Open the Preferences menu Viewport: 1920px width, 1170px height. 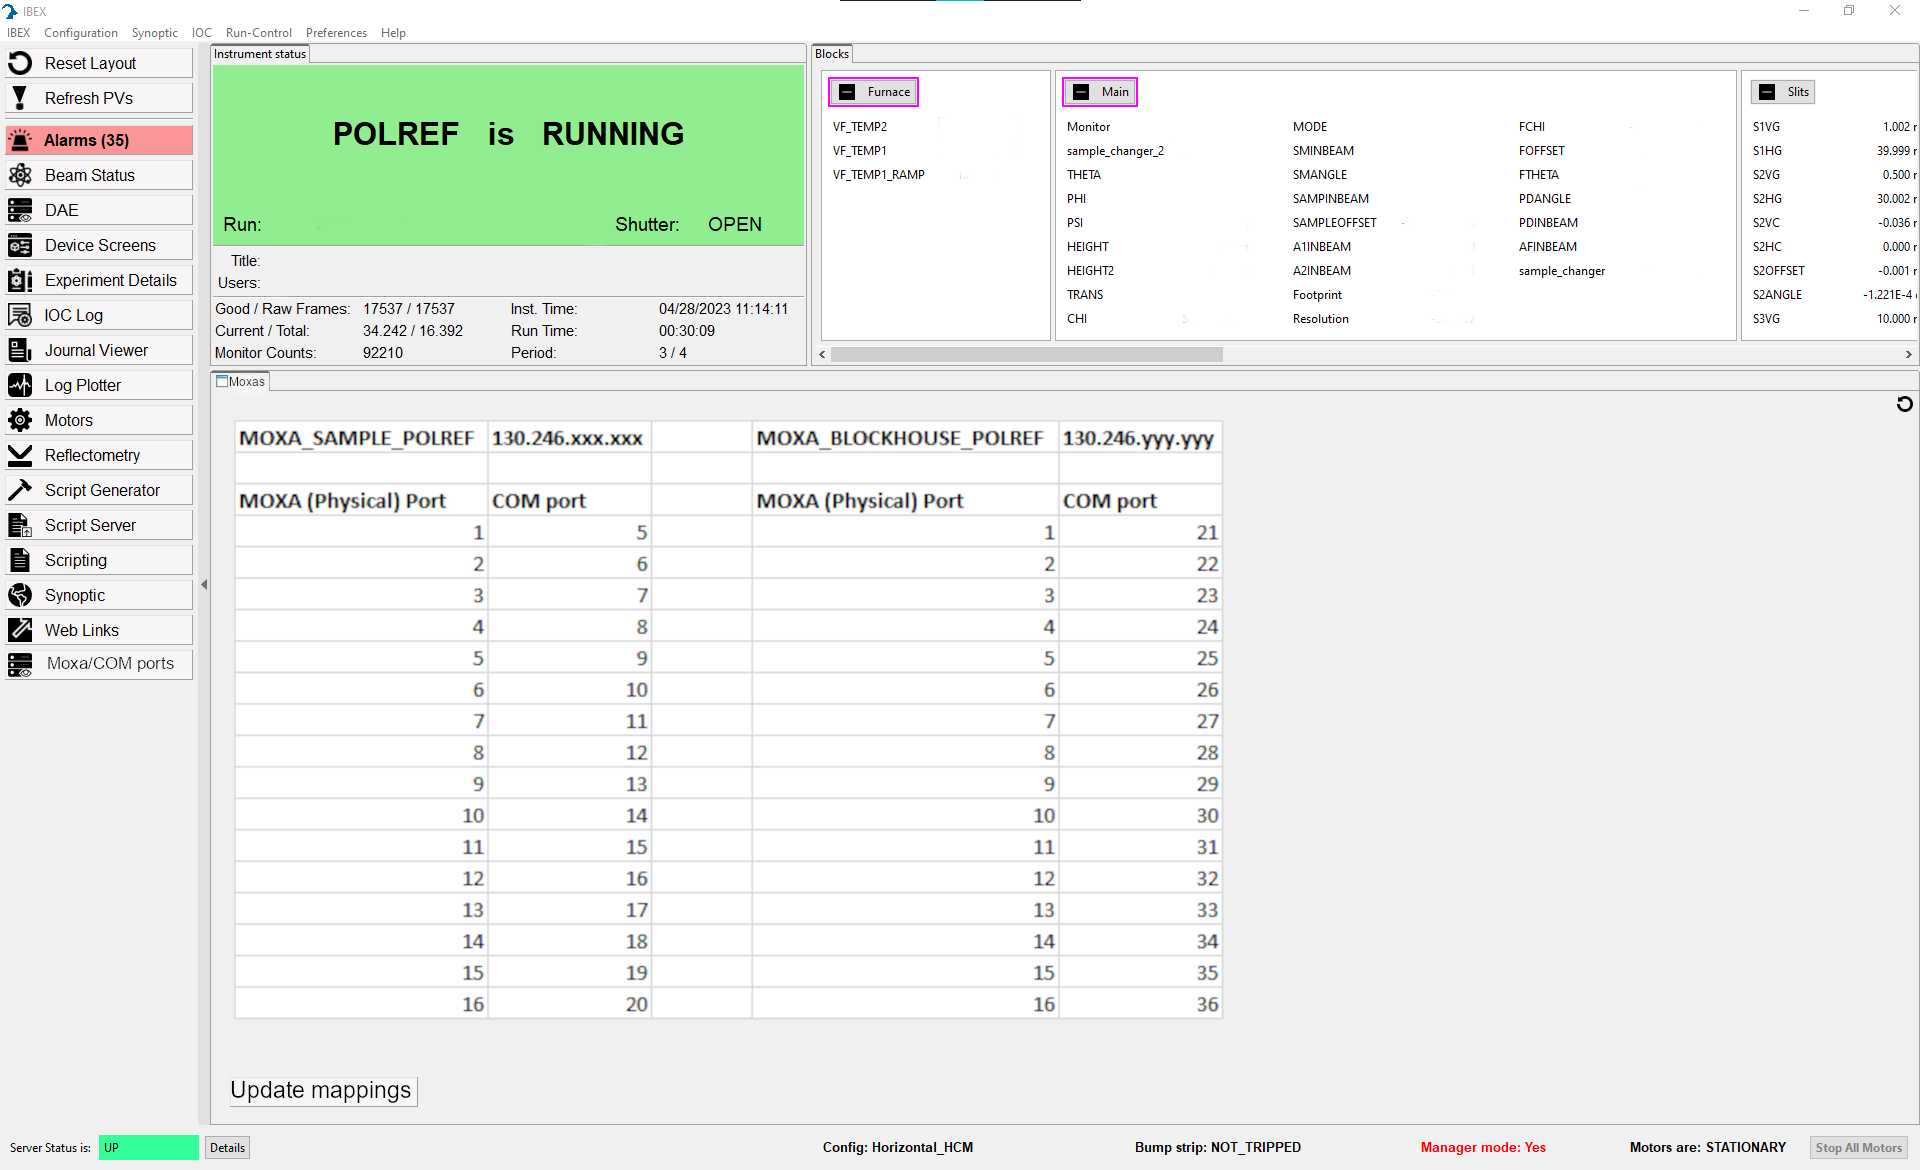pos(336,32)
